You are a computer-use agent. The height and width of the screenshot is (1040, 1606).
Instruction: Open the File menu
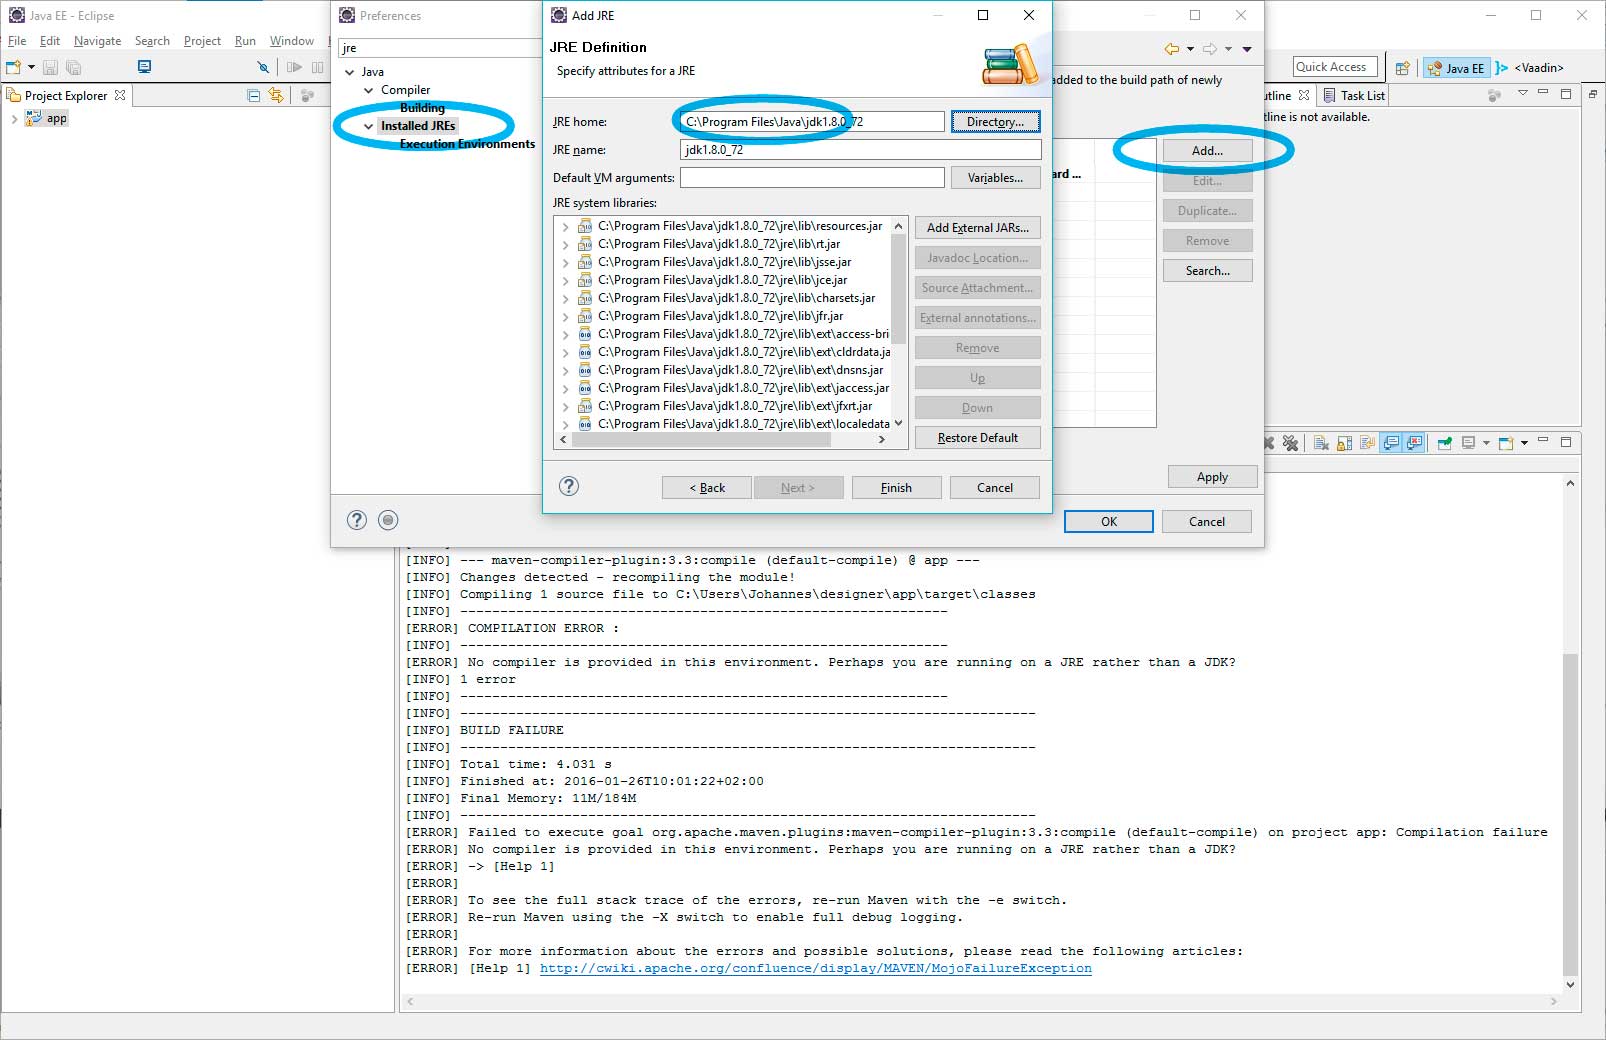click(x=17, y=41)
